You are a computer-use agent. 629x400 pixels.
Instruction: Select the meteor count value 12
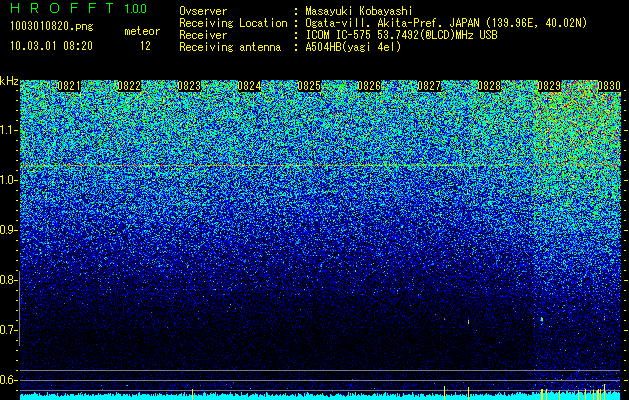point(145,46)
